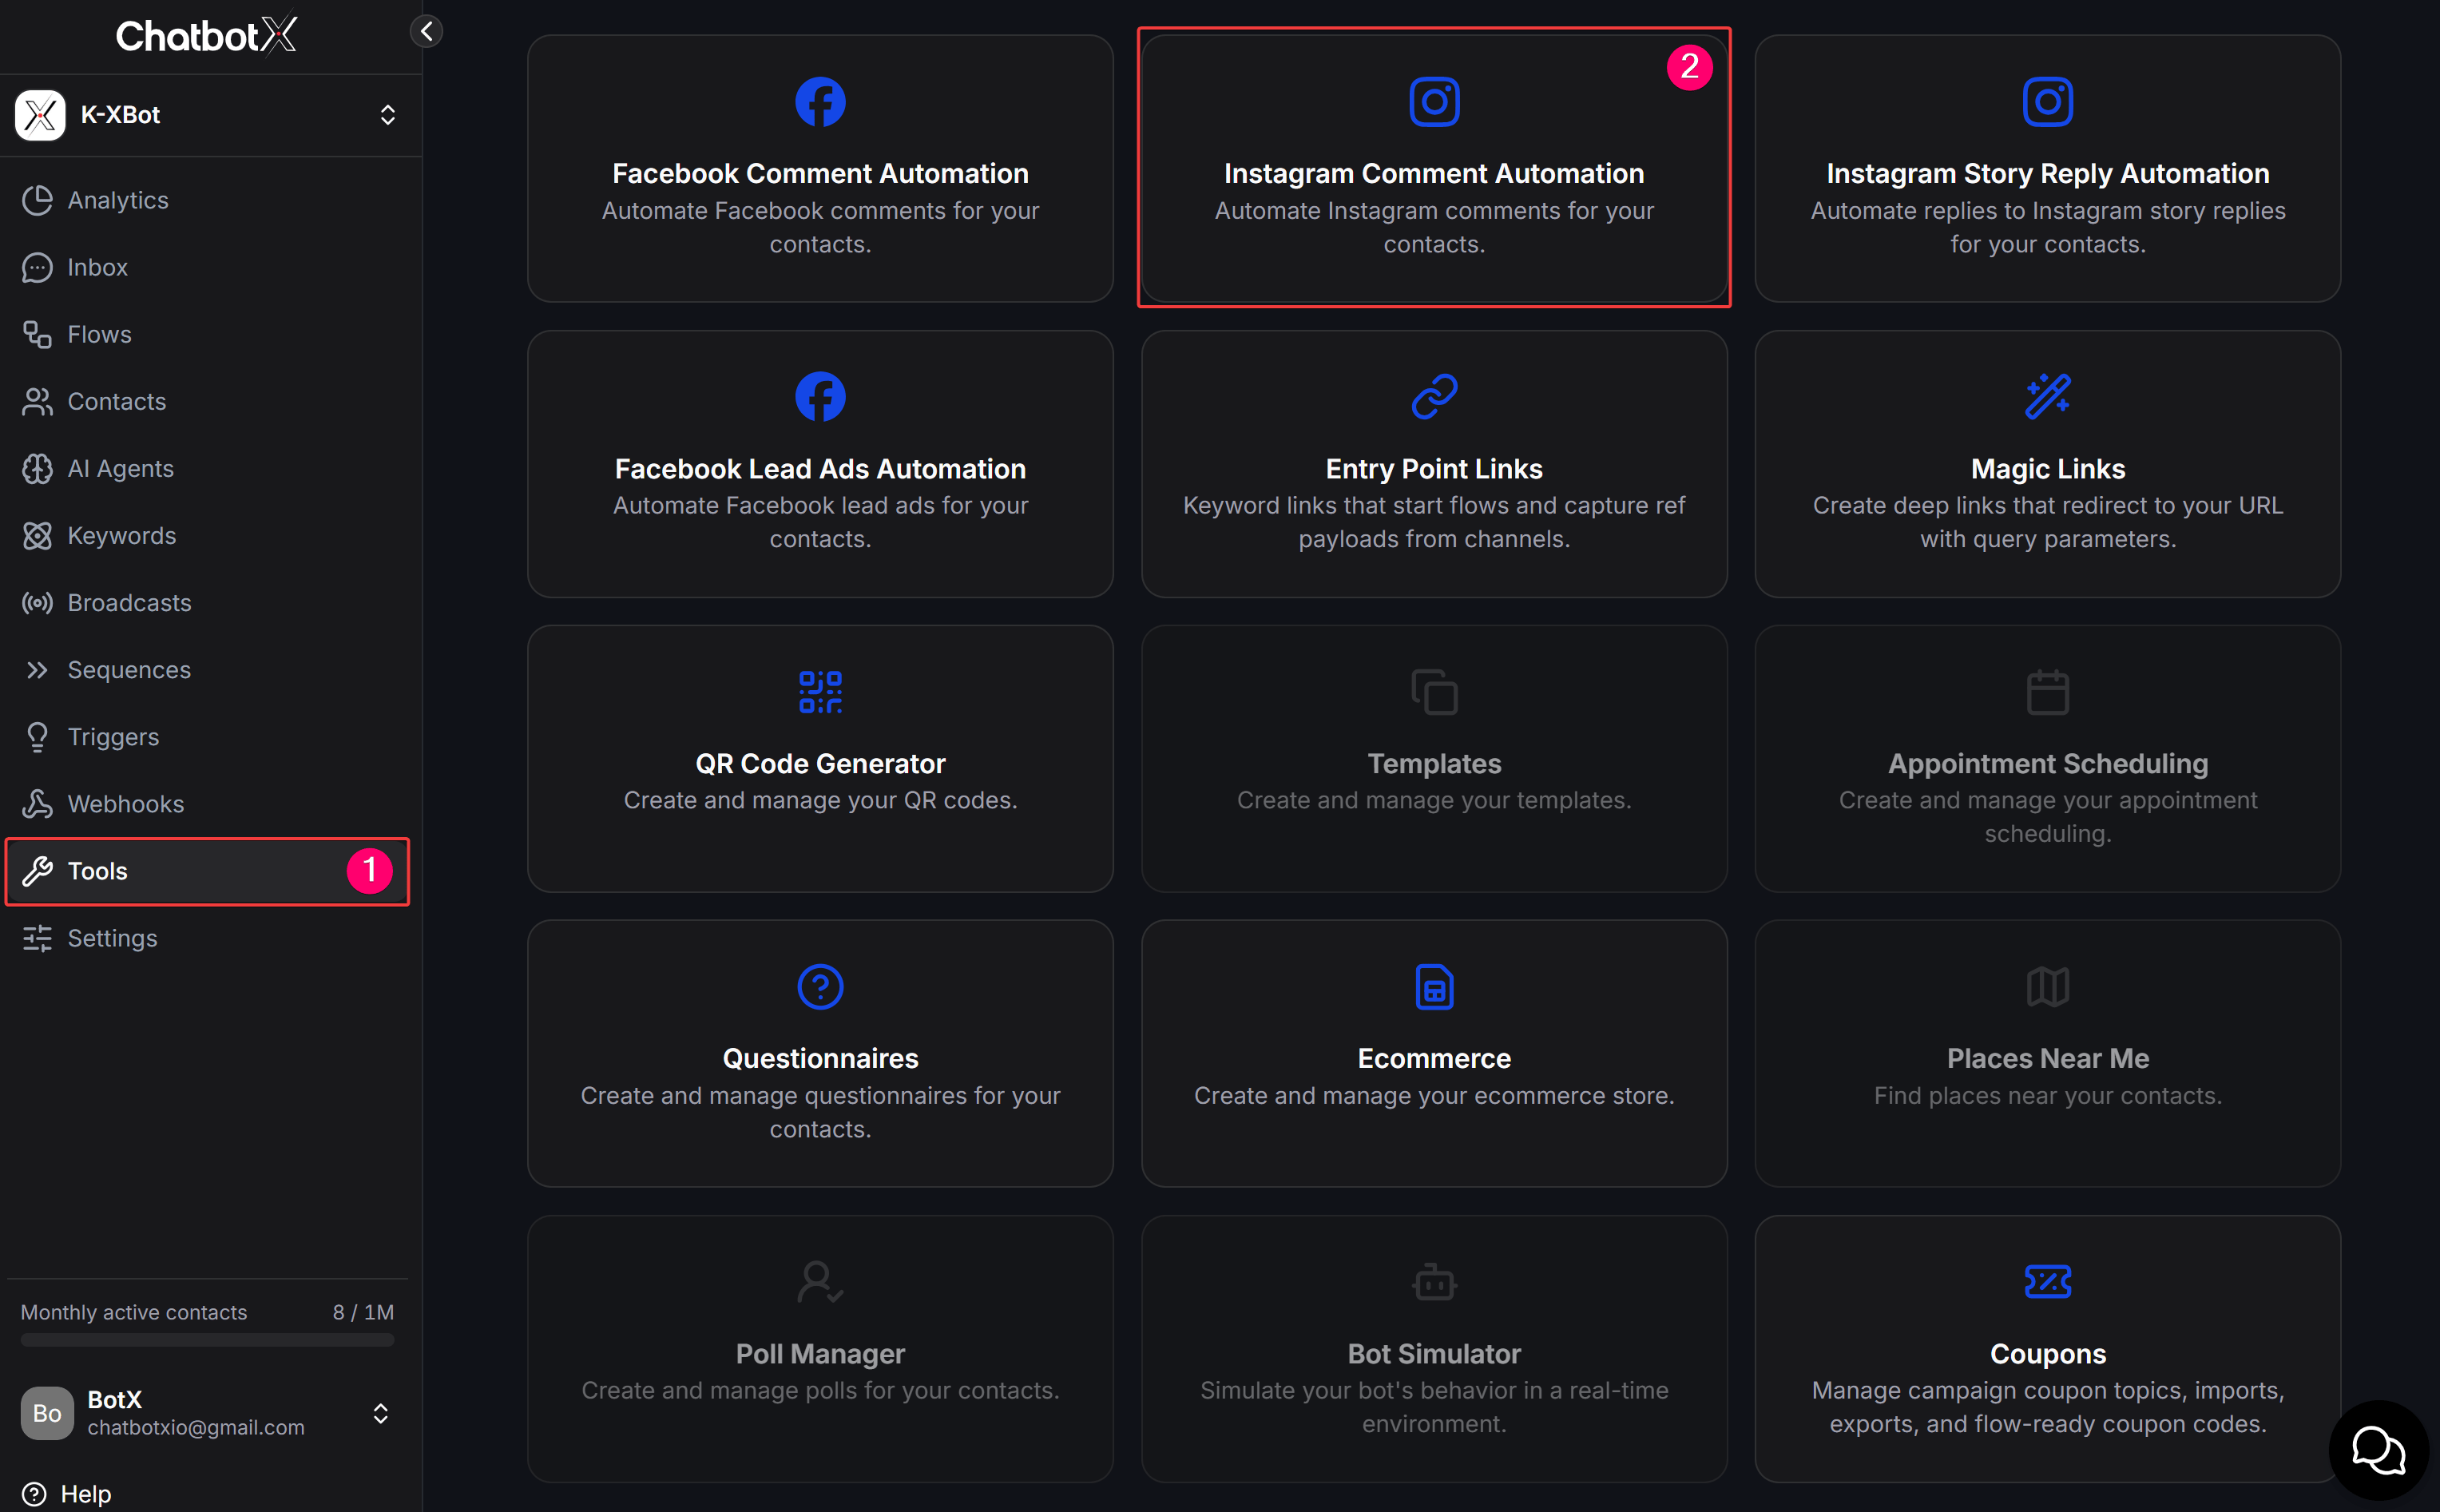
Task: Click the Analytics pie chart icon
Action: click(x=37, y=200)
